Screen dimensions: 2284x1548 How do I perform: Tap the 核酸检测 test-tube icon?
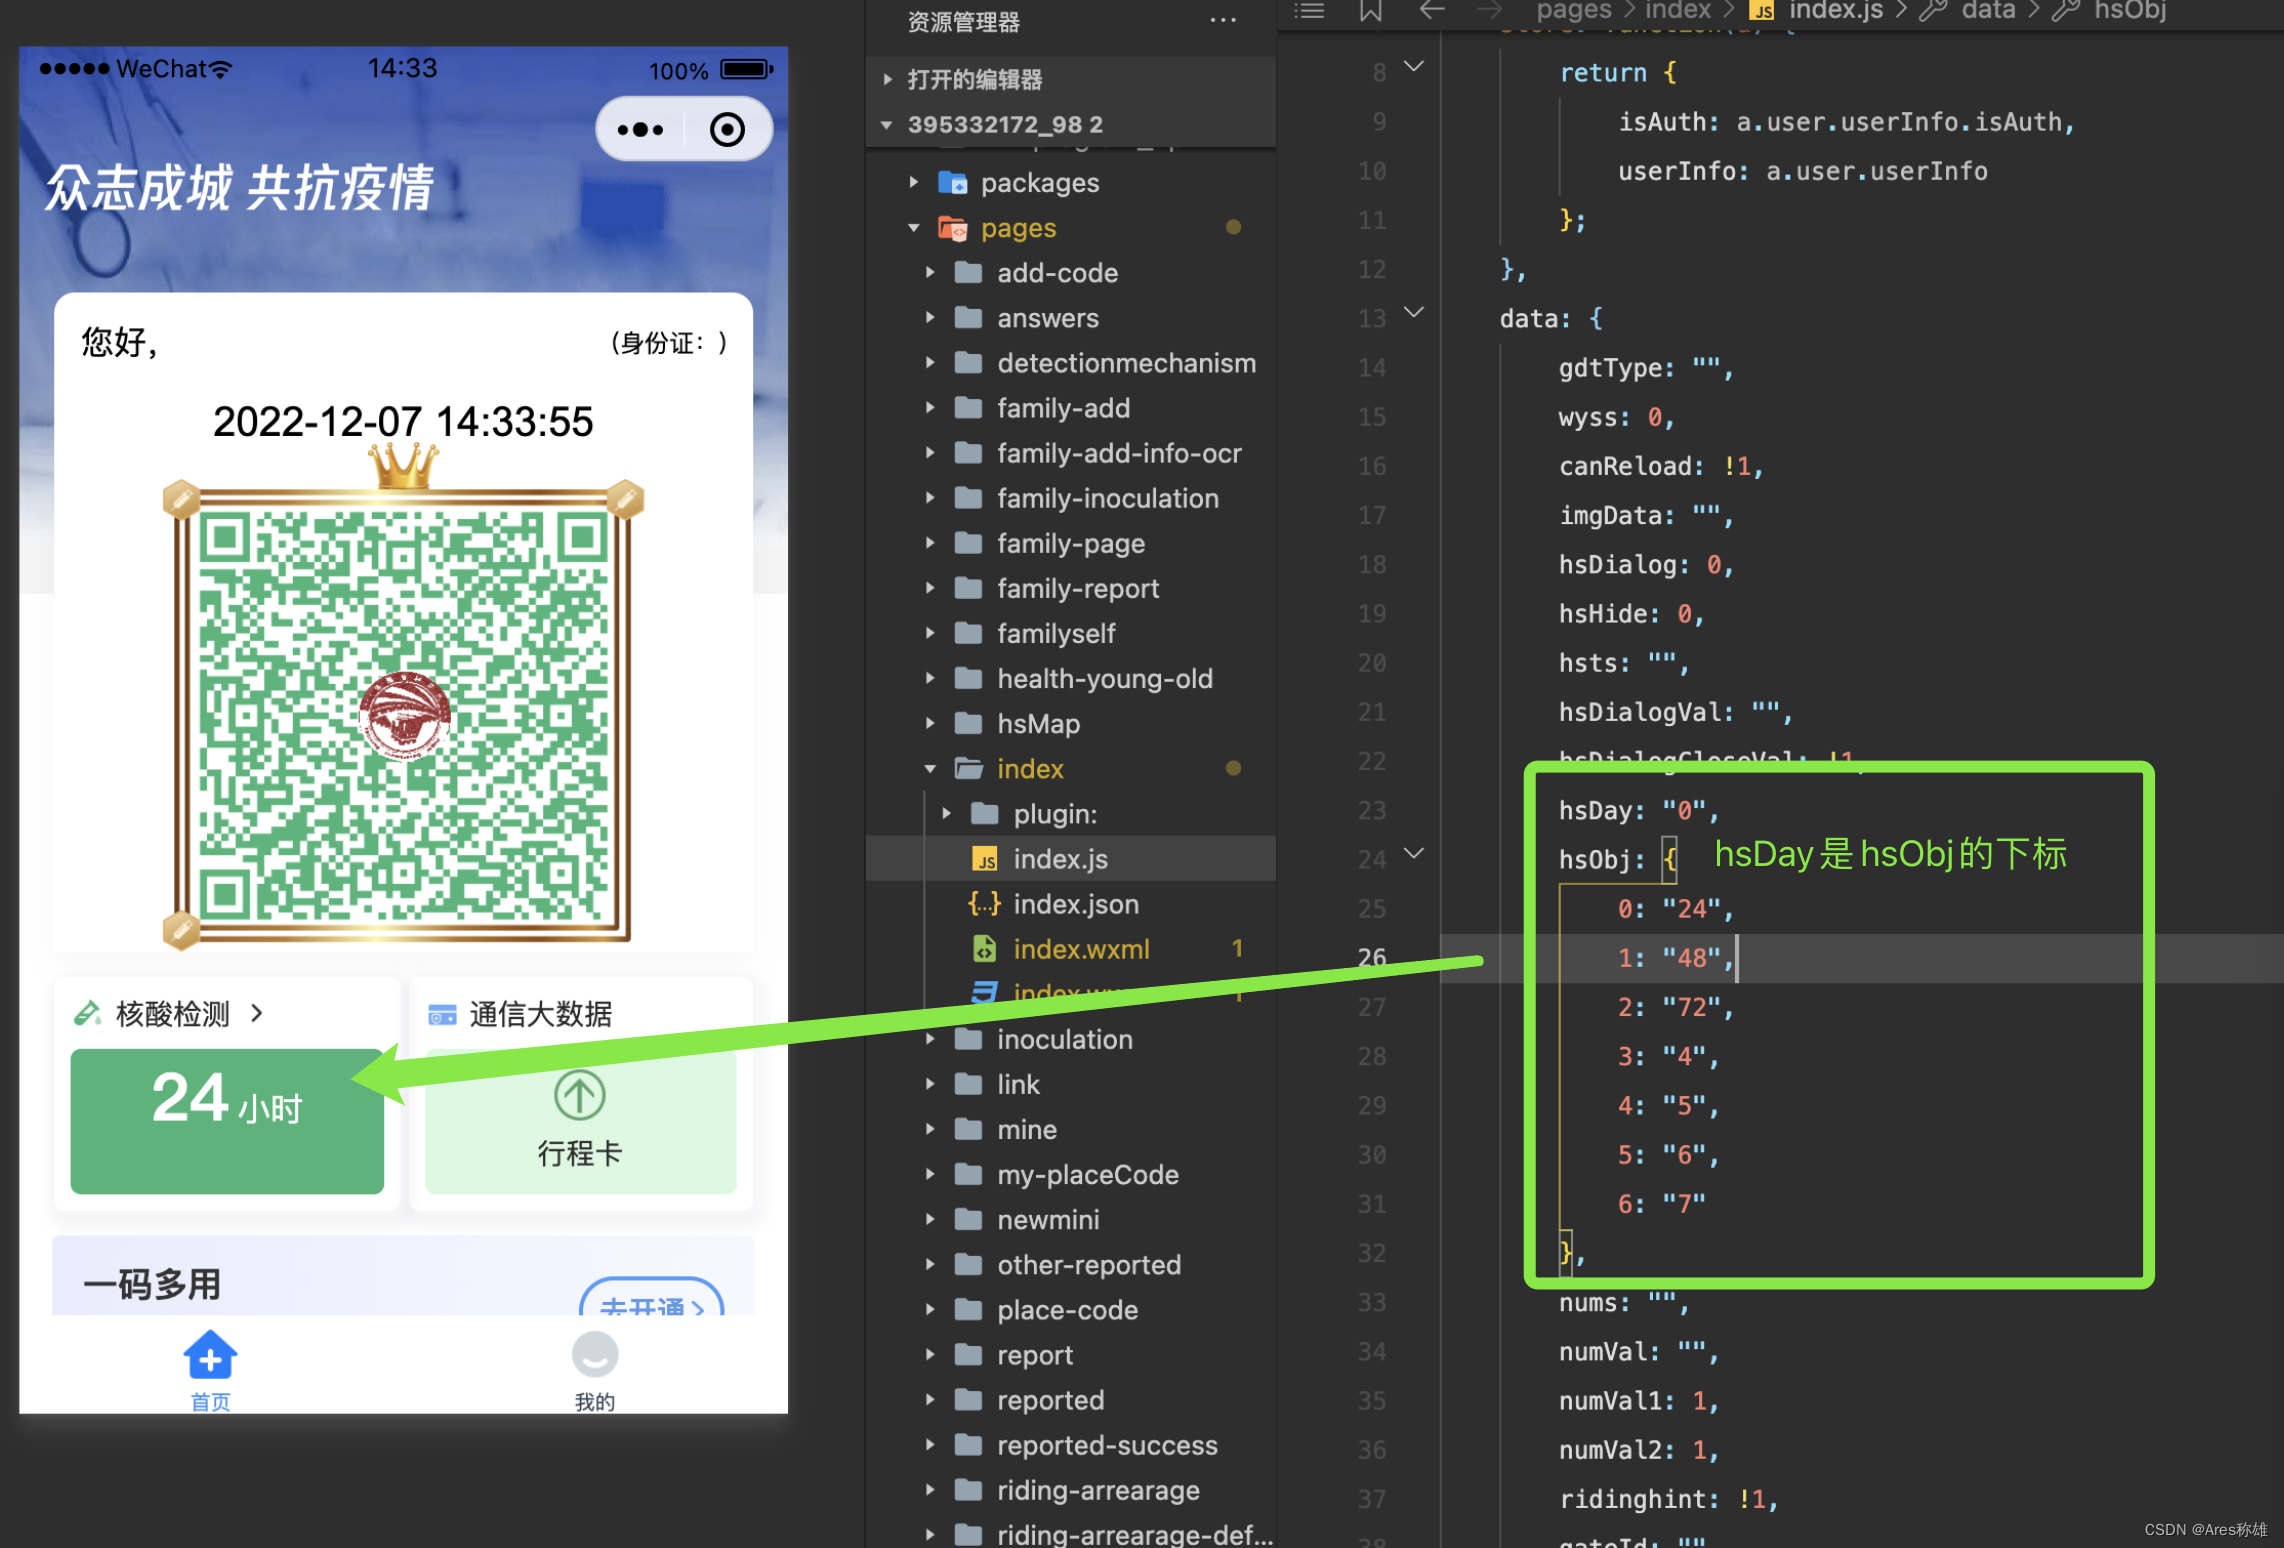88,1013
